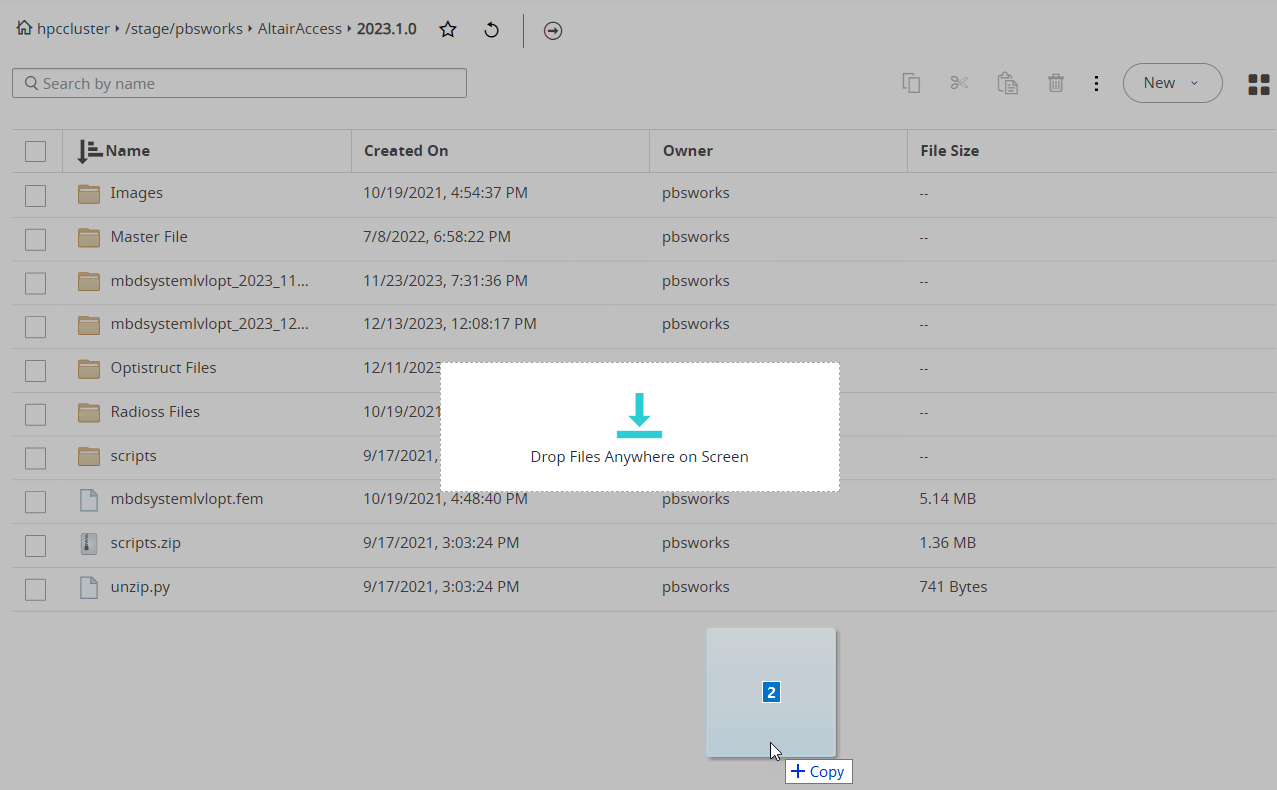Click the 741 Bytes file size cell
Image resolution: width=1277 pixels, height=790 pixels.
click(x=953, y=587)
